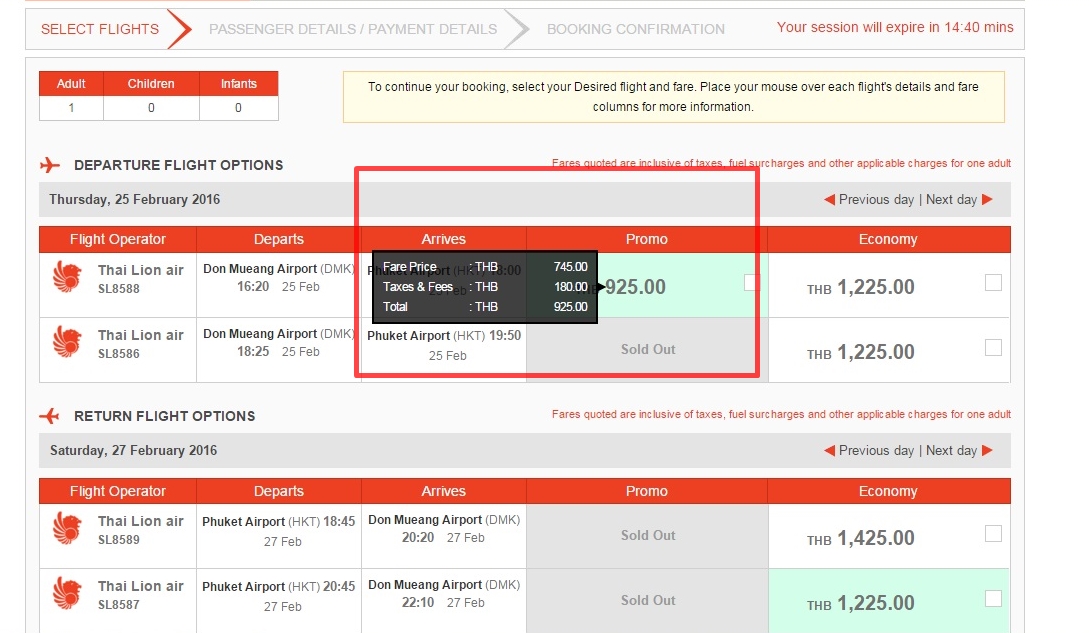Viewport: 1089px width, 633px height.
Task: Click the departure plane icon beside Departure Flight Options
Action: 50,165
